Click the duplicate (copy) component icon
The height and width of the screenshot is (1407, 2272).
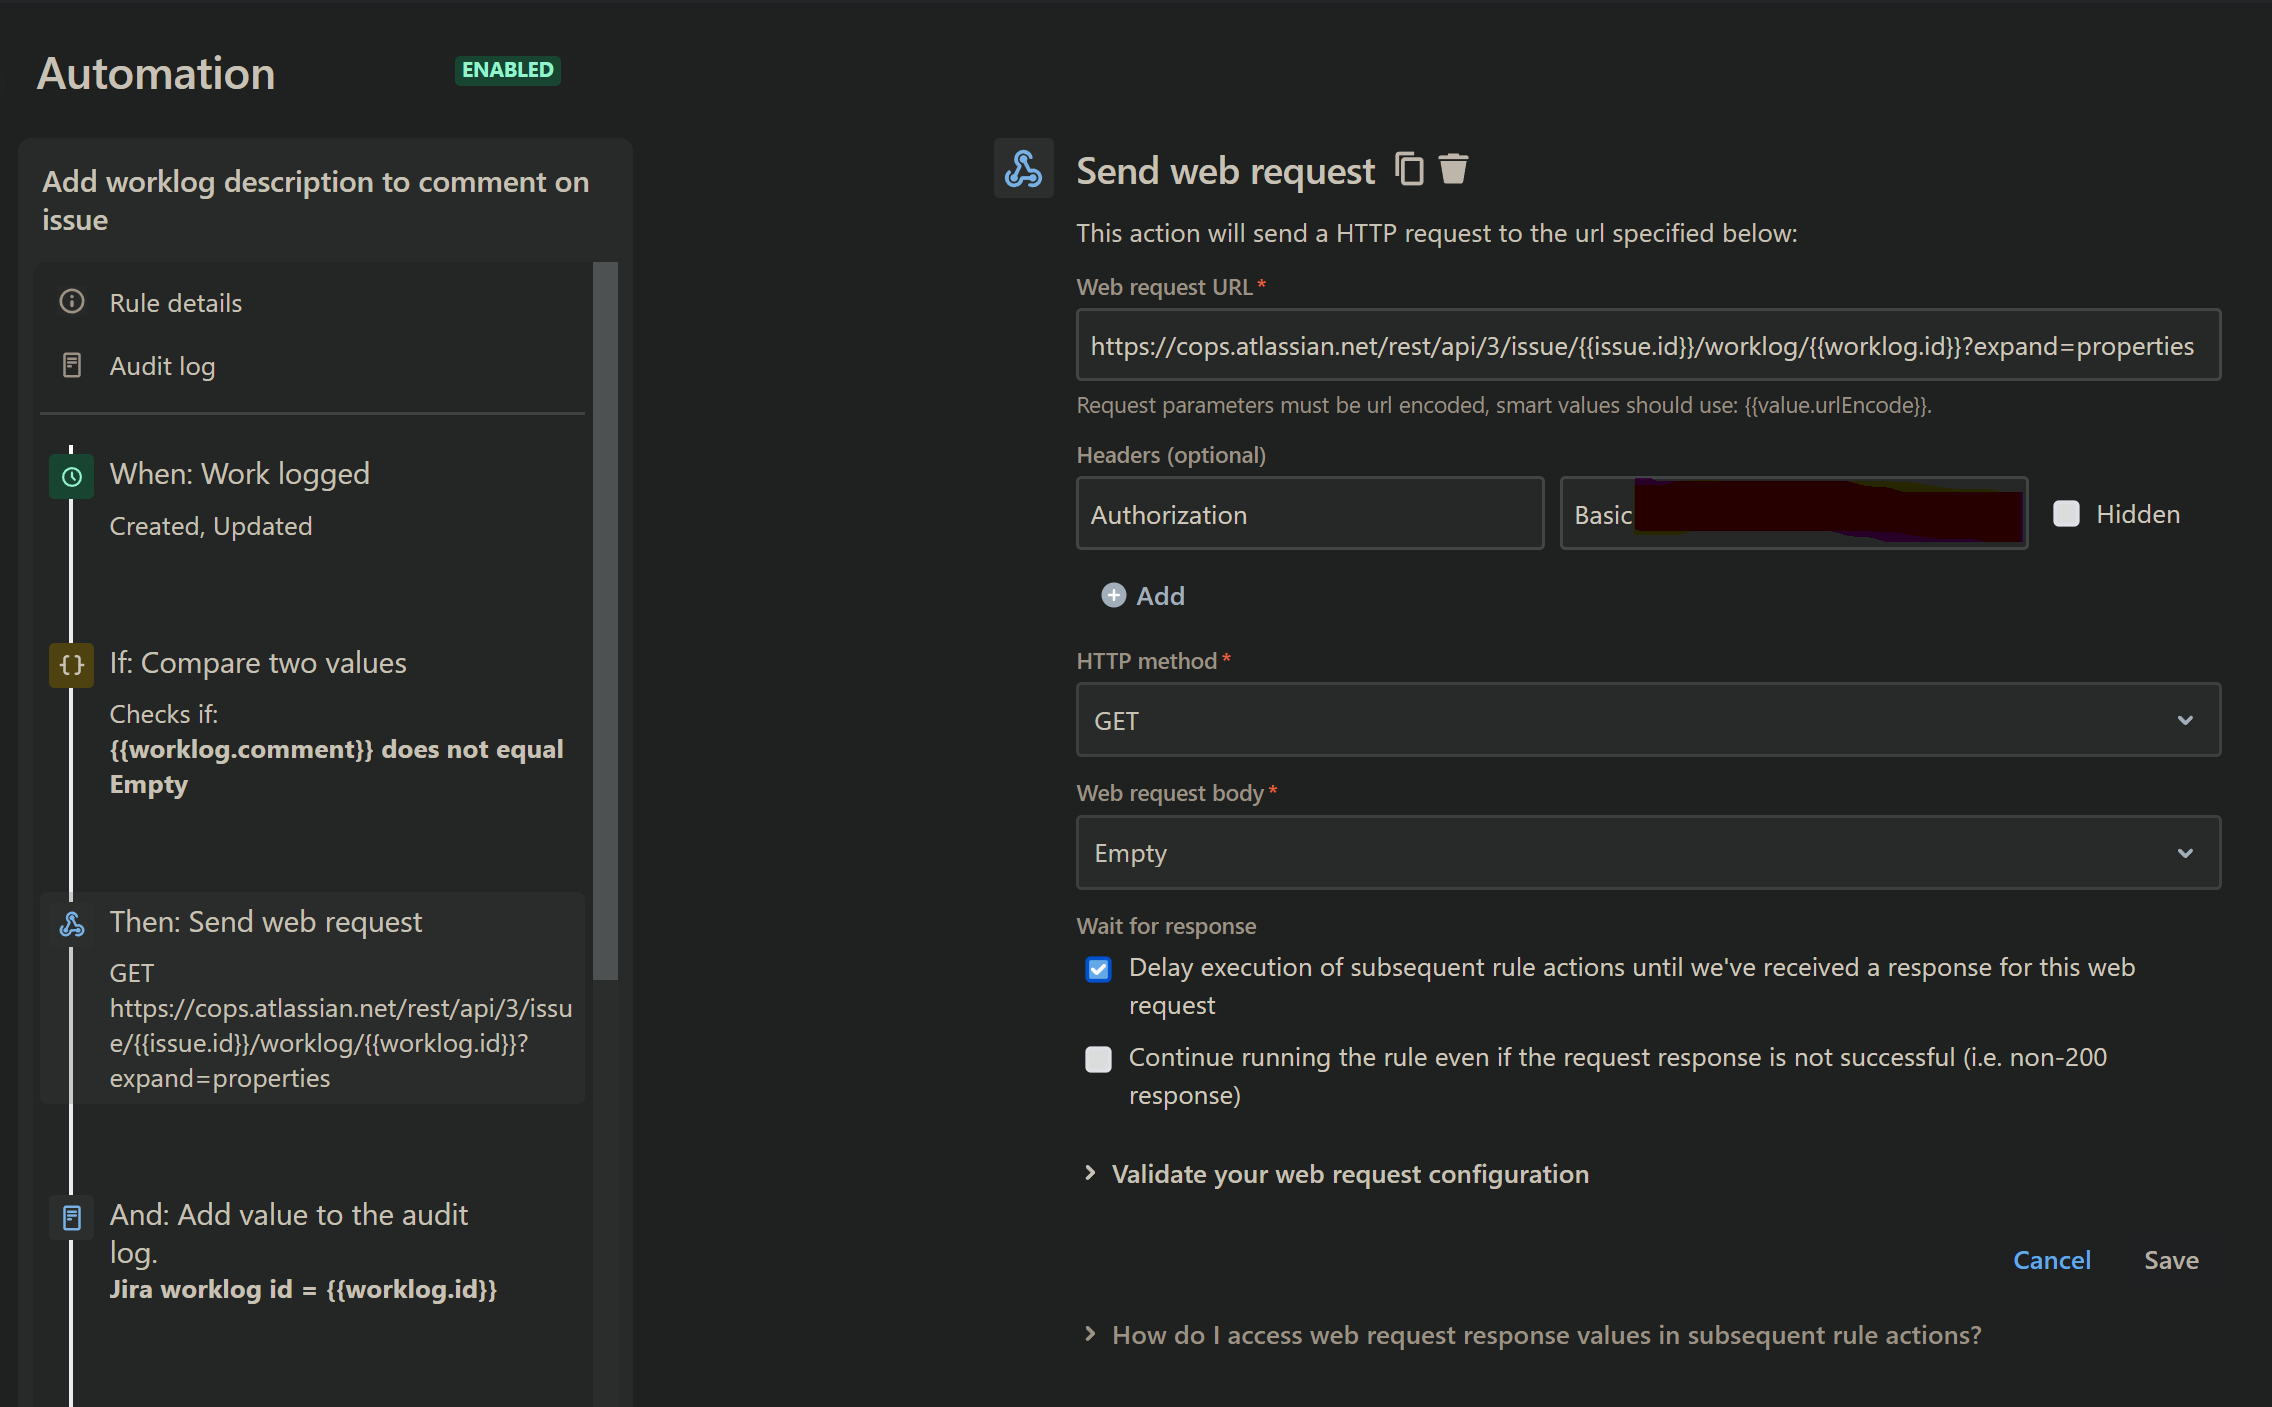point(1409,169)
